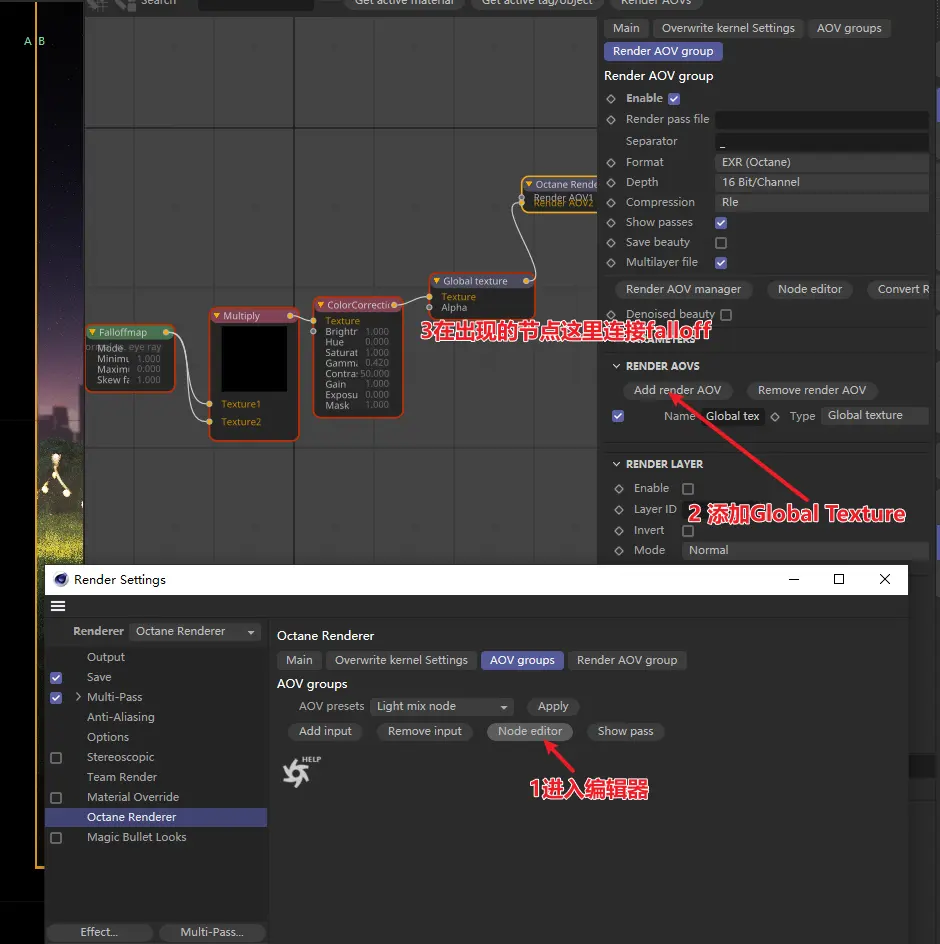
Task: Collapse the RENDER LAYER section
Action: coord(616,464)
